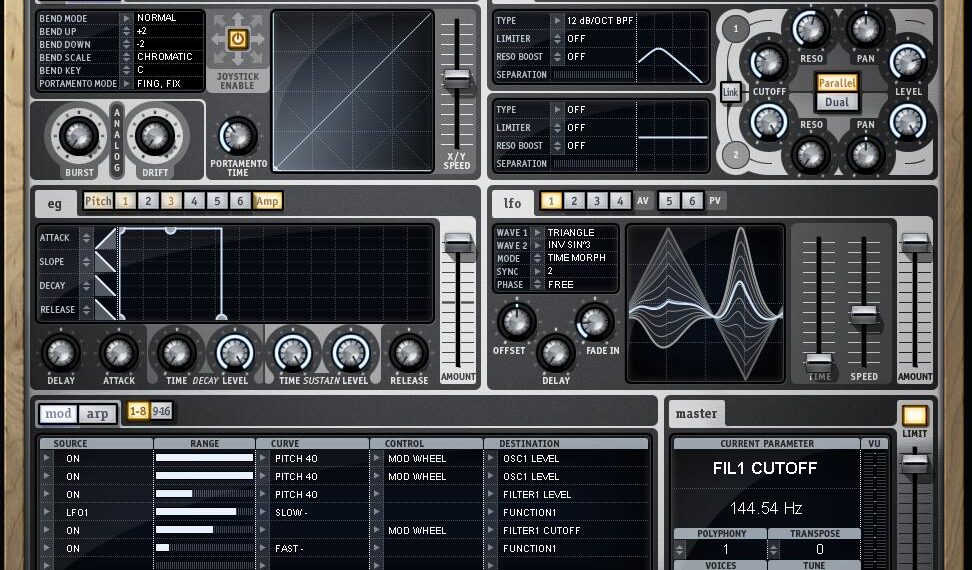
Task: Open the LFO Wave 2 dropdown
Action: [x=537, y=245]
